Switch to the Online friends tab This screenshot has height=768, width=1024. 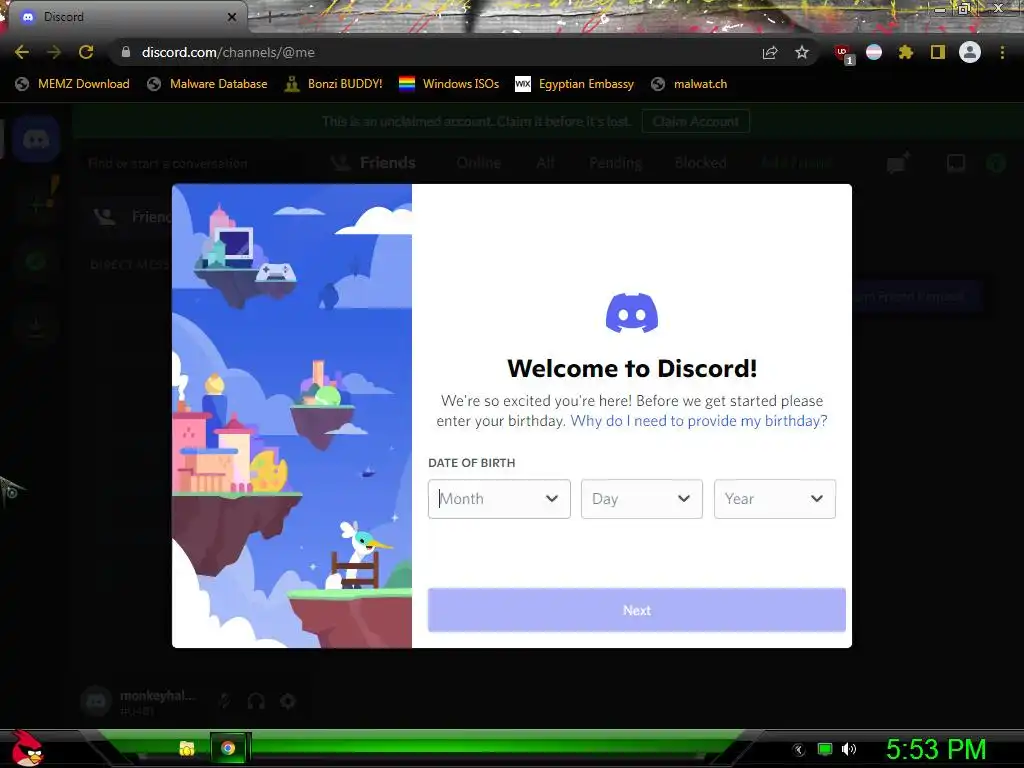pos(479,163)
